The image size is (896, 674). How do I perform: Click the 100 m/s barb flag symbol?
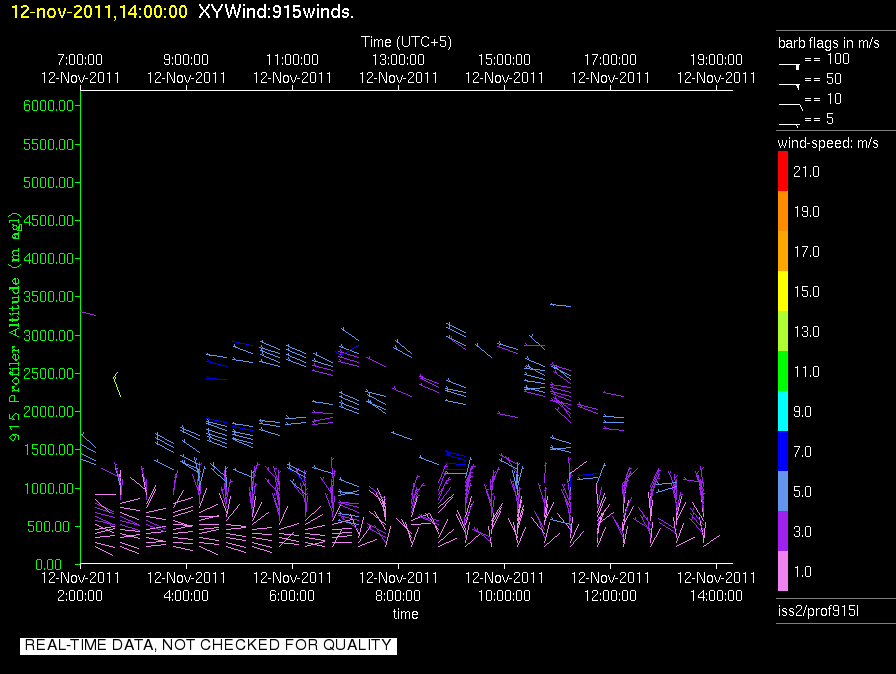point(789,66)
